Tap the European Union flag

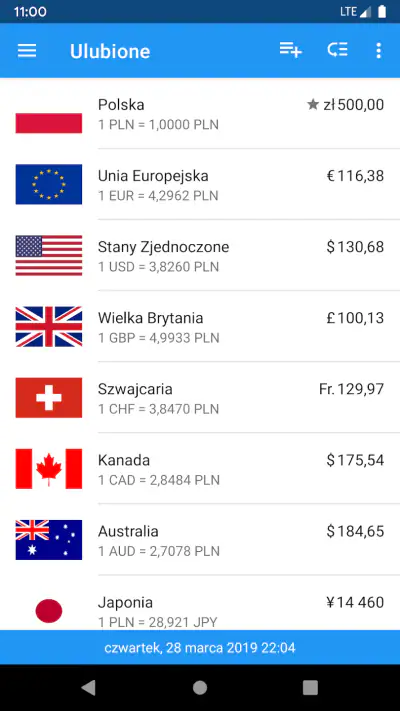coord(49,185)
